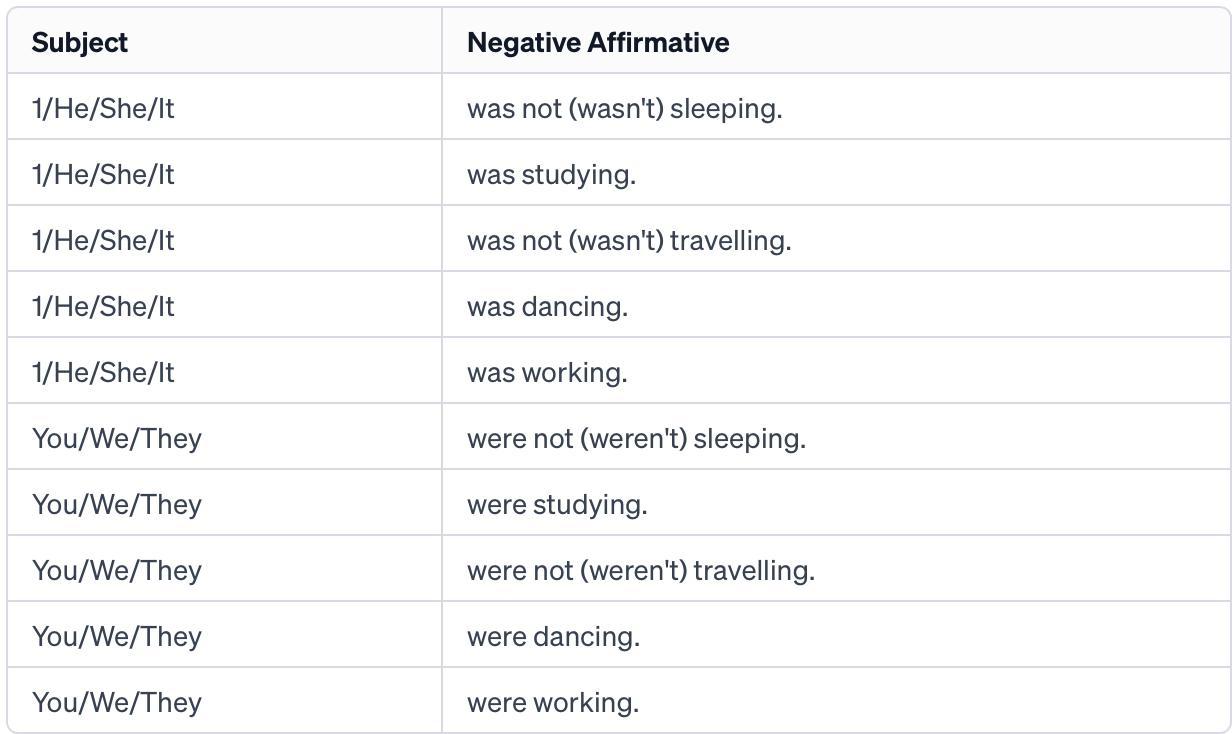Image resolution: width=1232 pixels, height=734 pixels.
Task: Select the subject cell beside "were working."
Action: point(117,702)
